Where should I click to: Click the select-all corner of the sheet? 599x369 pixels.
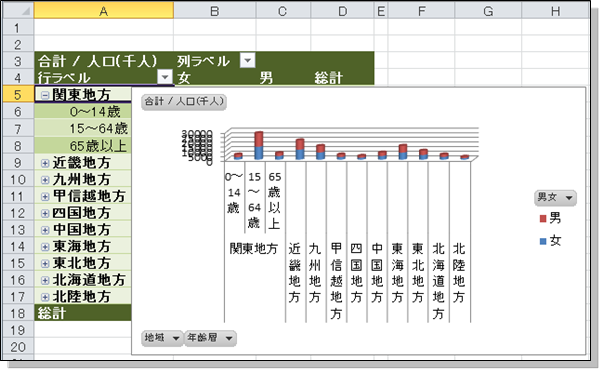coord(18,11)
